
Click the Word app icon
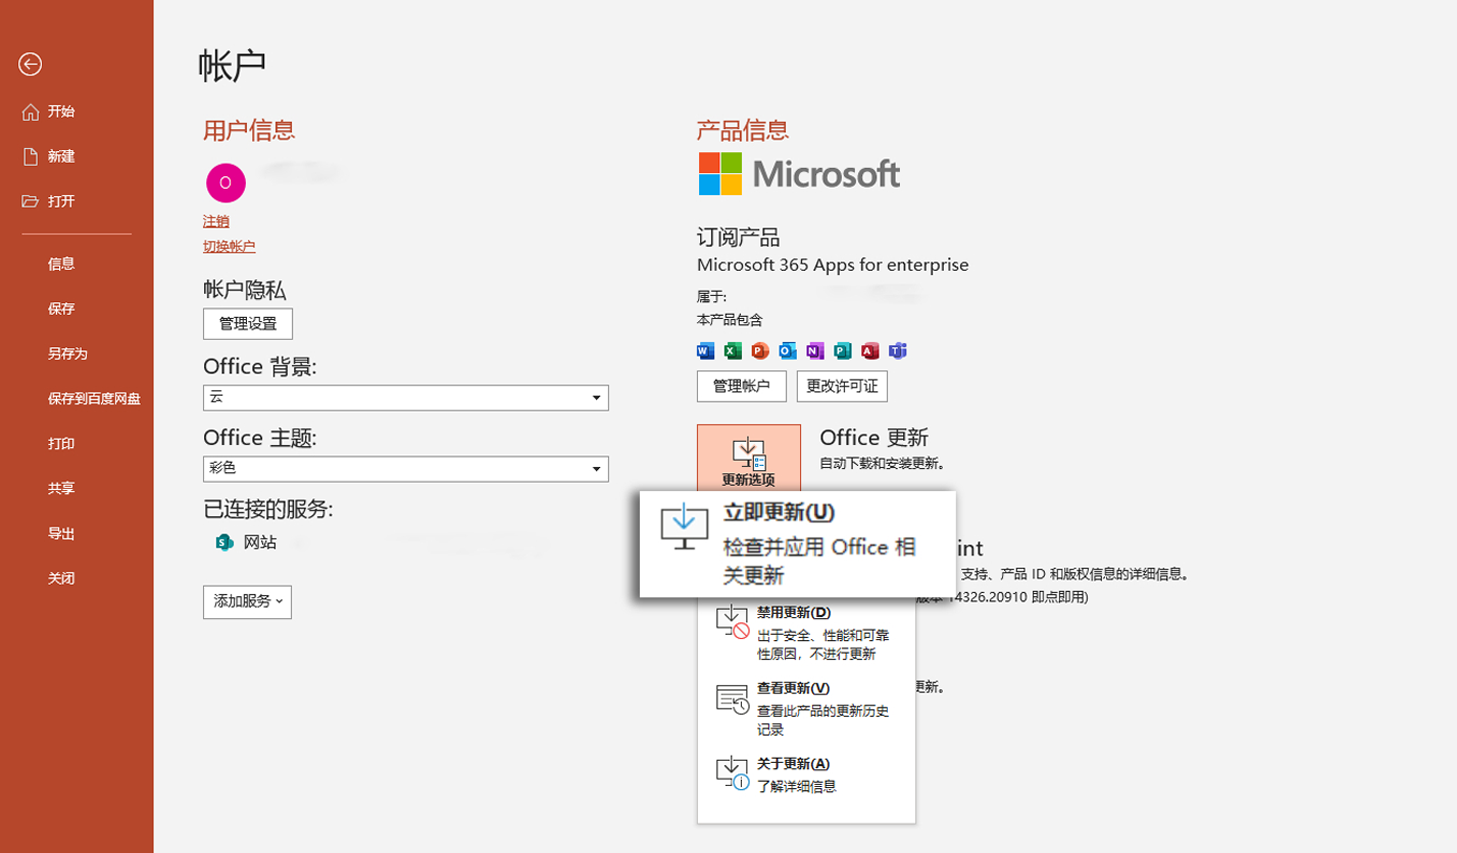pos(705,351)
